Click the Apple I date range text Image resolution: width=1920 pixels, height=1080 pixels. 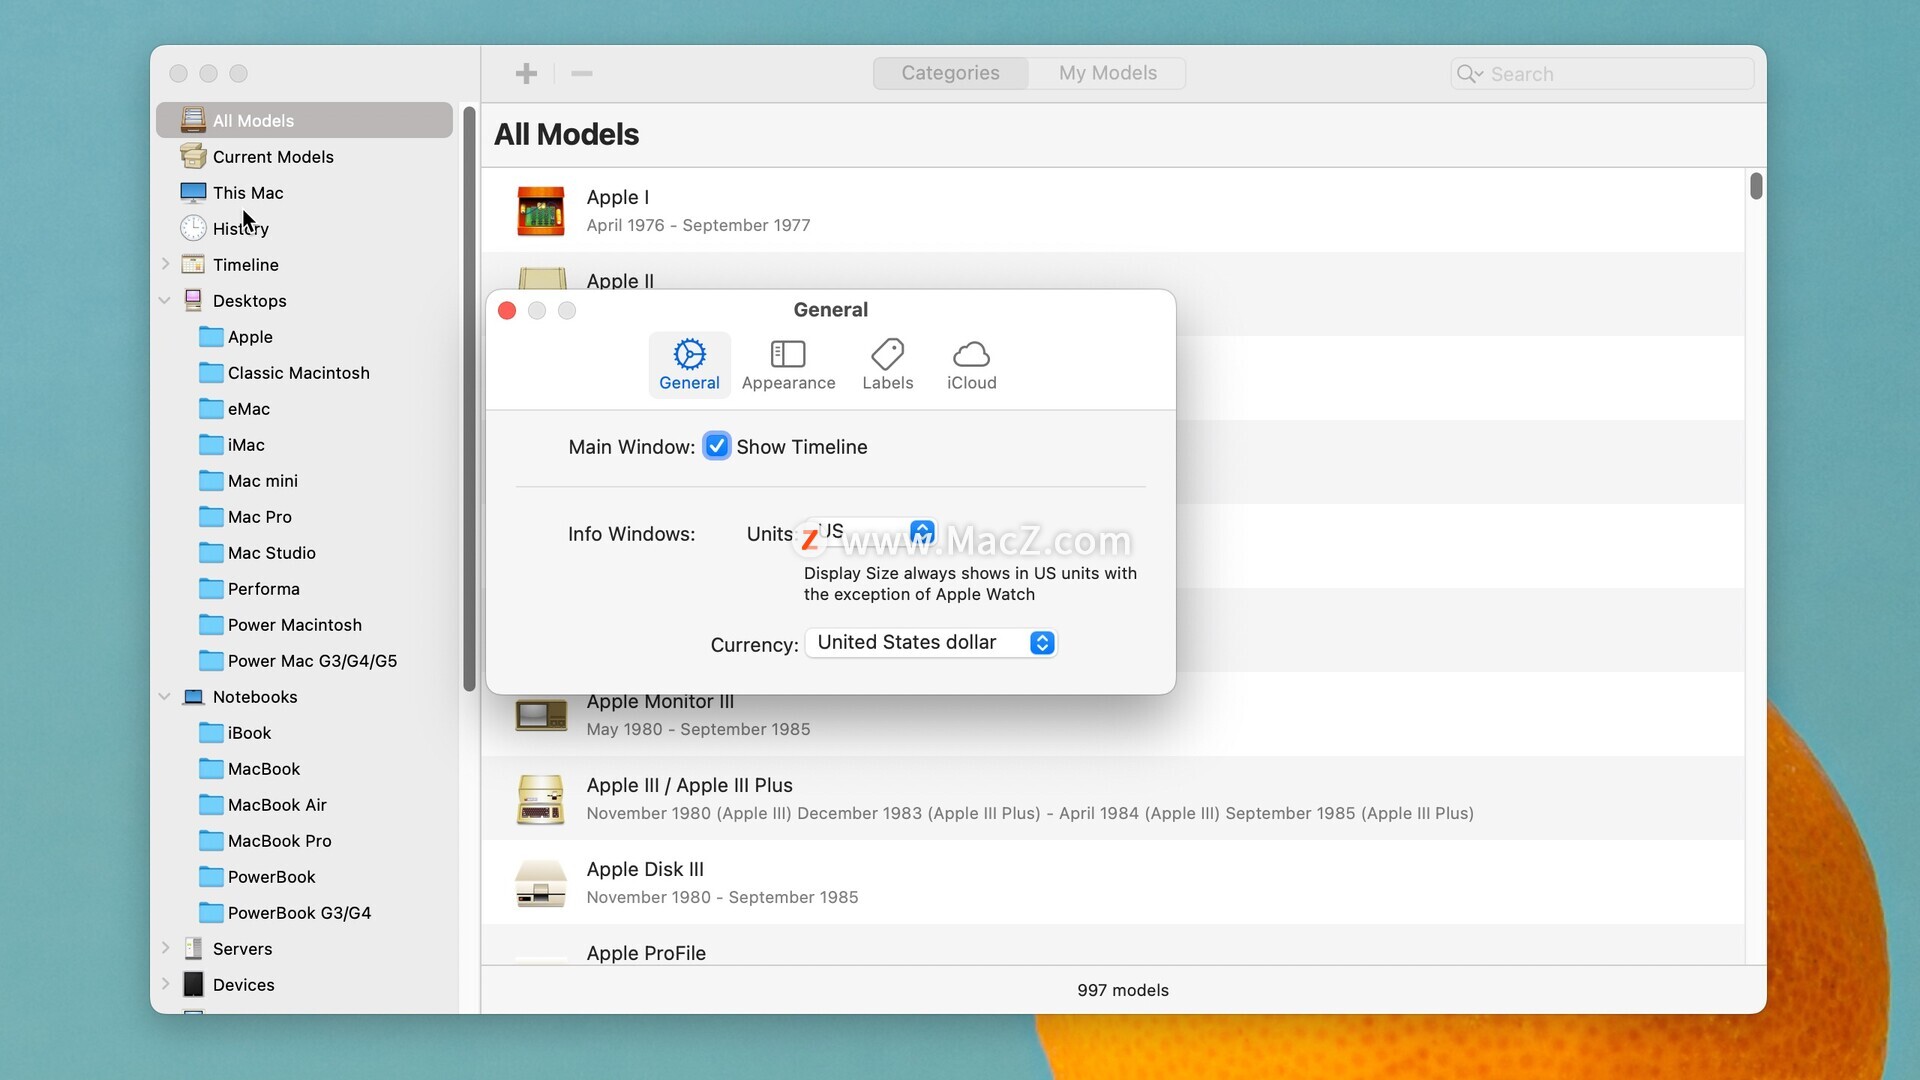(x=698, y=225)
